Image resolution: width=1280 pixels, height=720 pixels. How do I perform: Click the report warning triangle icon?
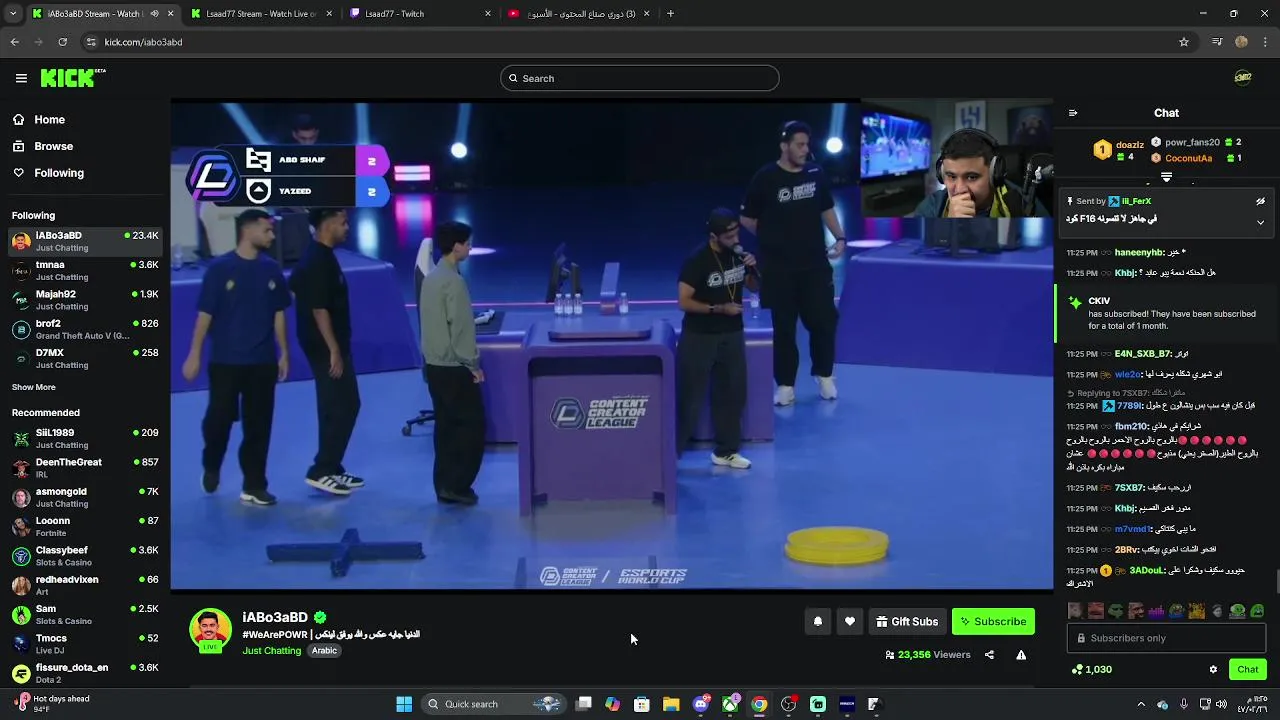(x=1021, y=655)
